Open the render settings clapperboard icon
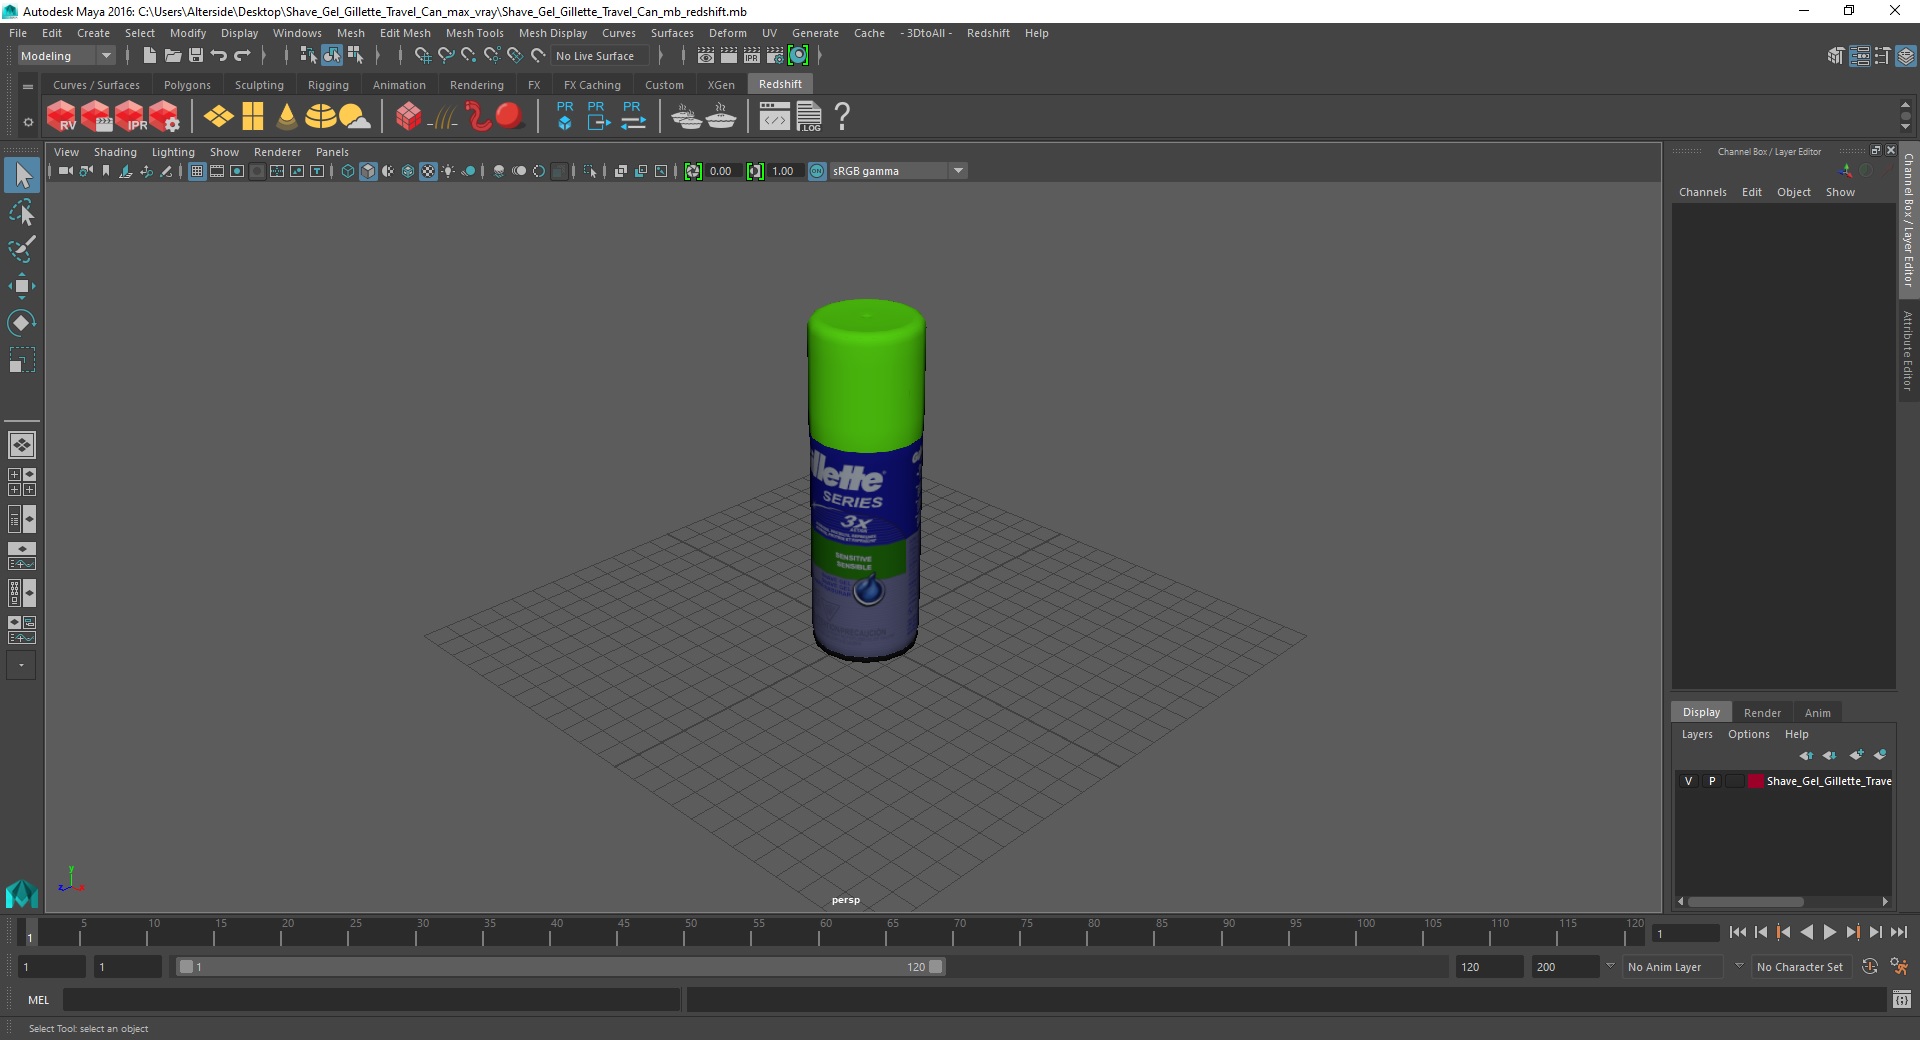This screenshot has height=1040, width=1920. pyautogui.click(x=775, y=56)
